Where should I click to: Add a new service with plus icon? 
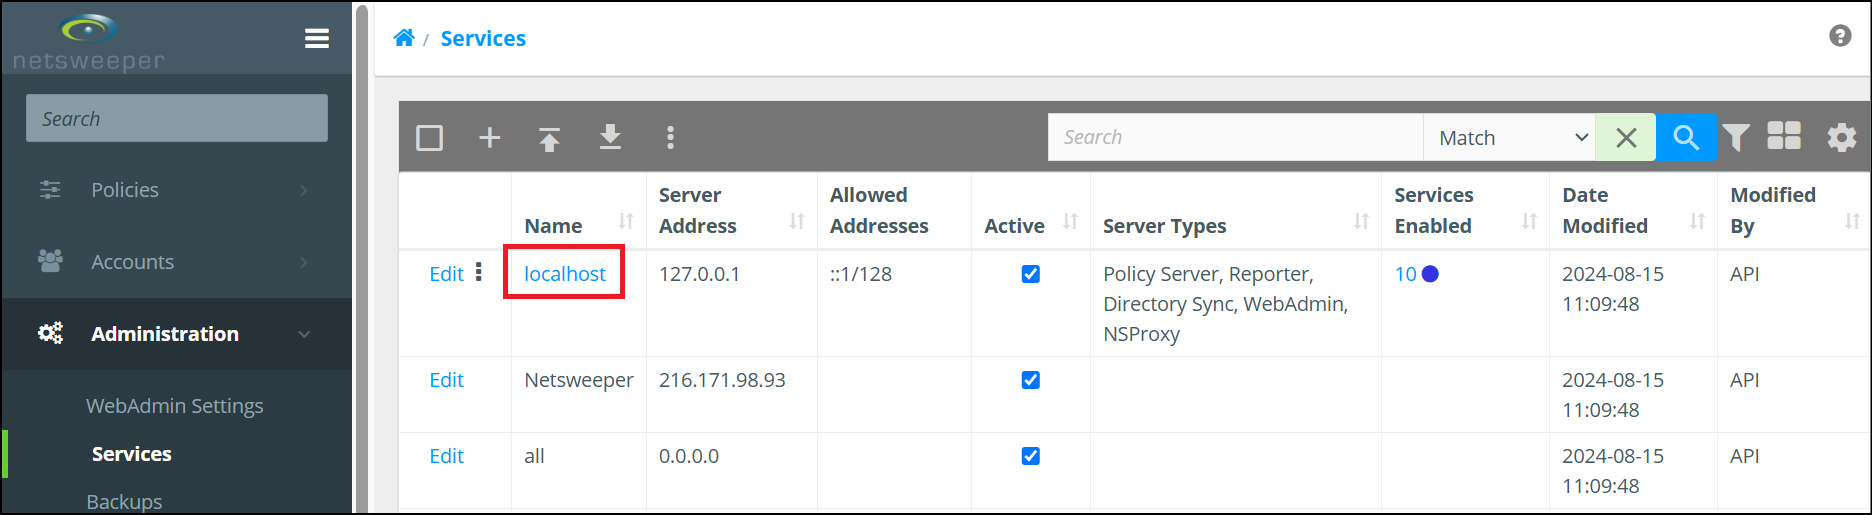point(489,137)
